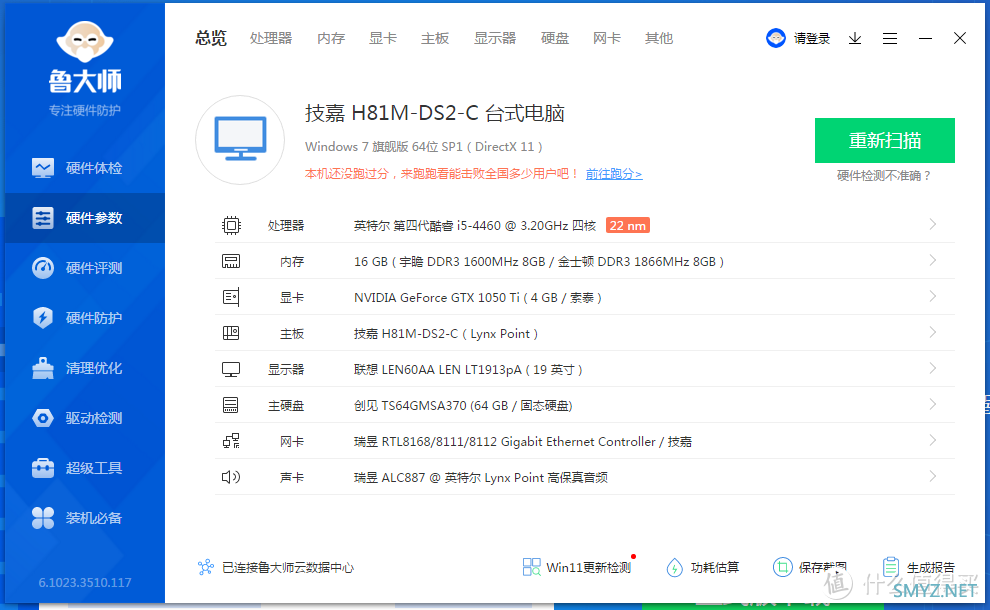Expand the 网卡 row chevron
This screenshot has height=610, width=990.
coord(933,440)
